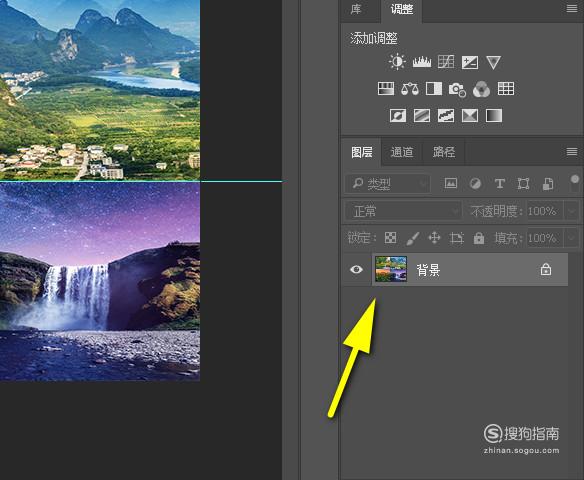Add a Curves adjustment layer

point(446,62)
